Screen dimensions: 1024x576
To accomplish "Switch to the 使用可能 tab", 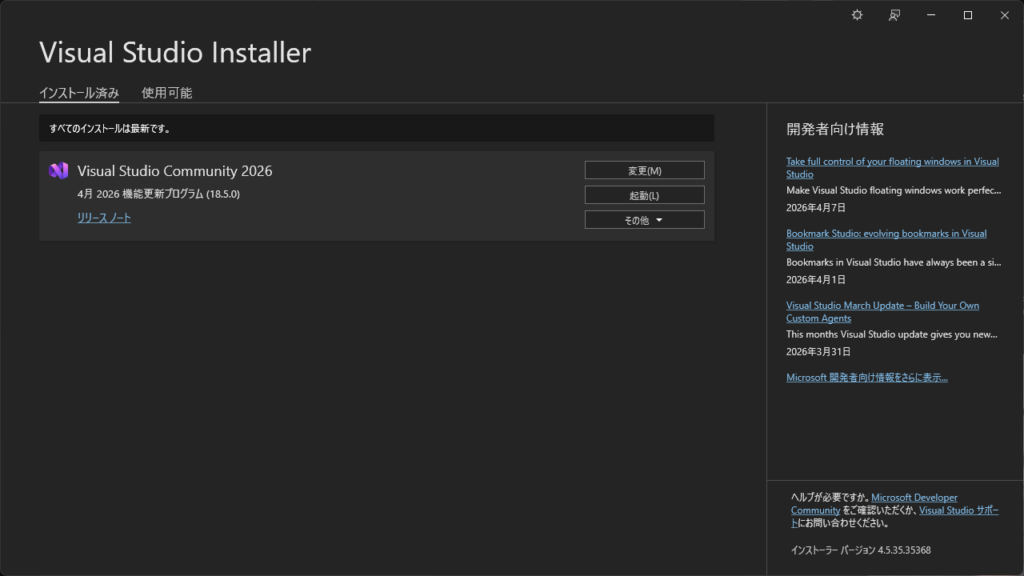I will click(x=167, y=93).
